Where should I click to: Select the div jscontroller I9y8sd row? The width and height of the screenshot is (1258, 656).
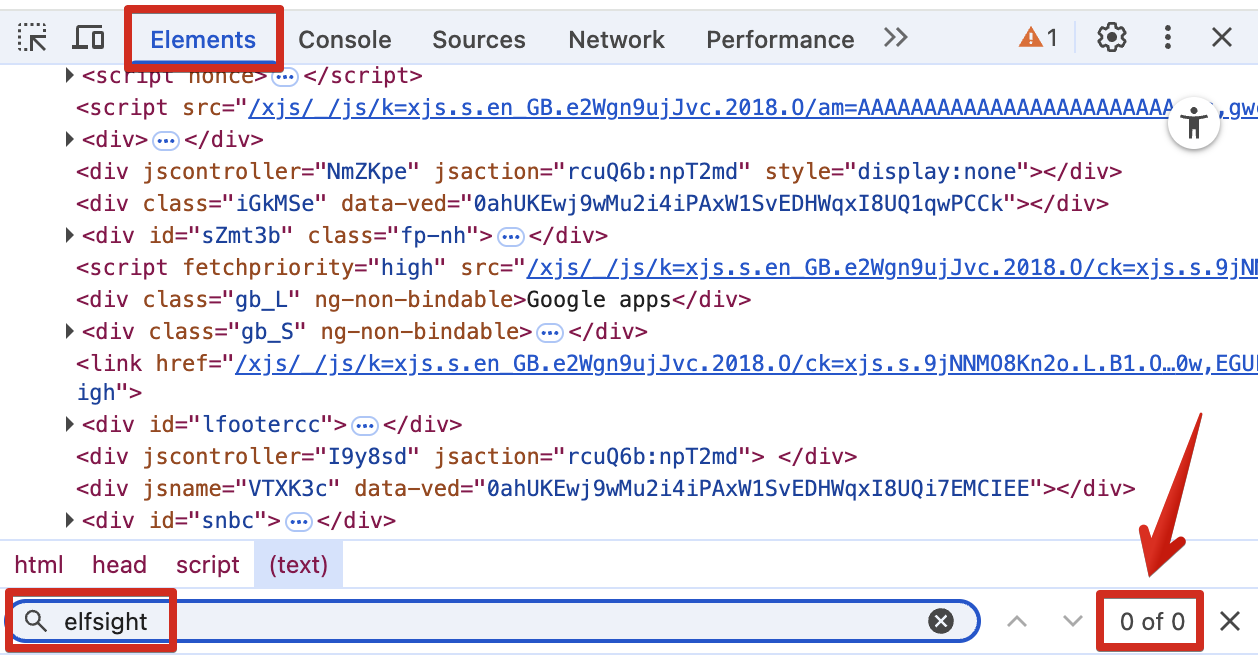466,457
